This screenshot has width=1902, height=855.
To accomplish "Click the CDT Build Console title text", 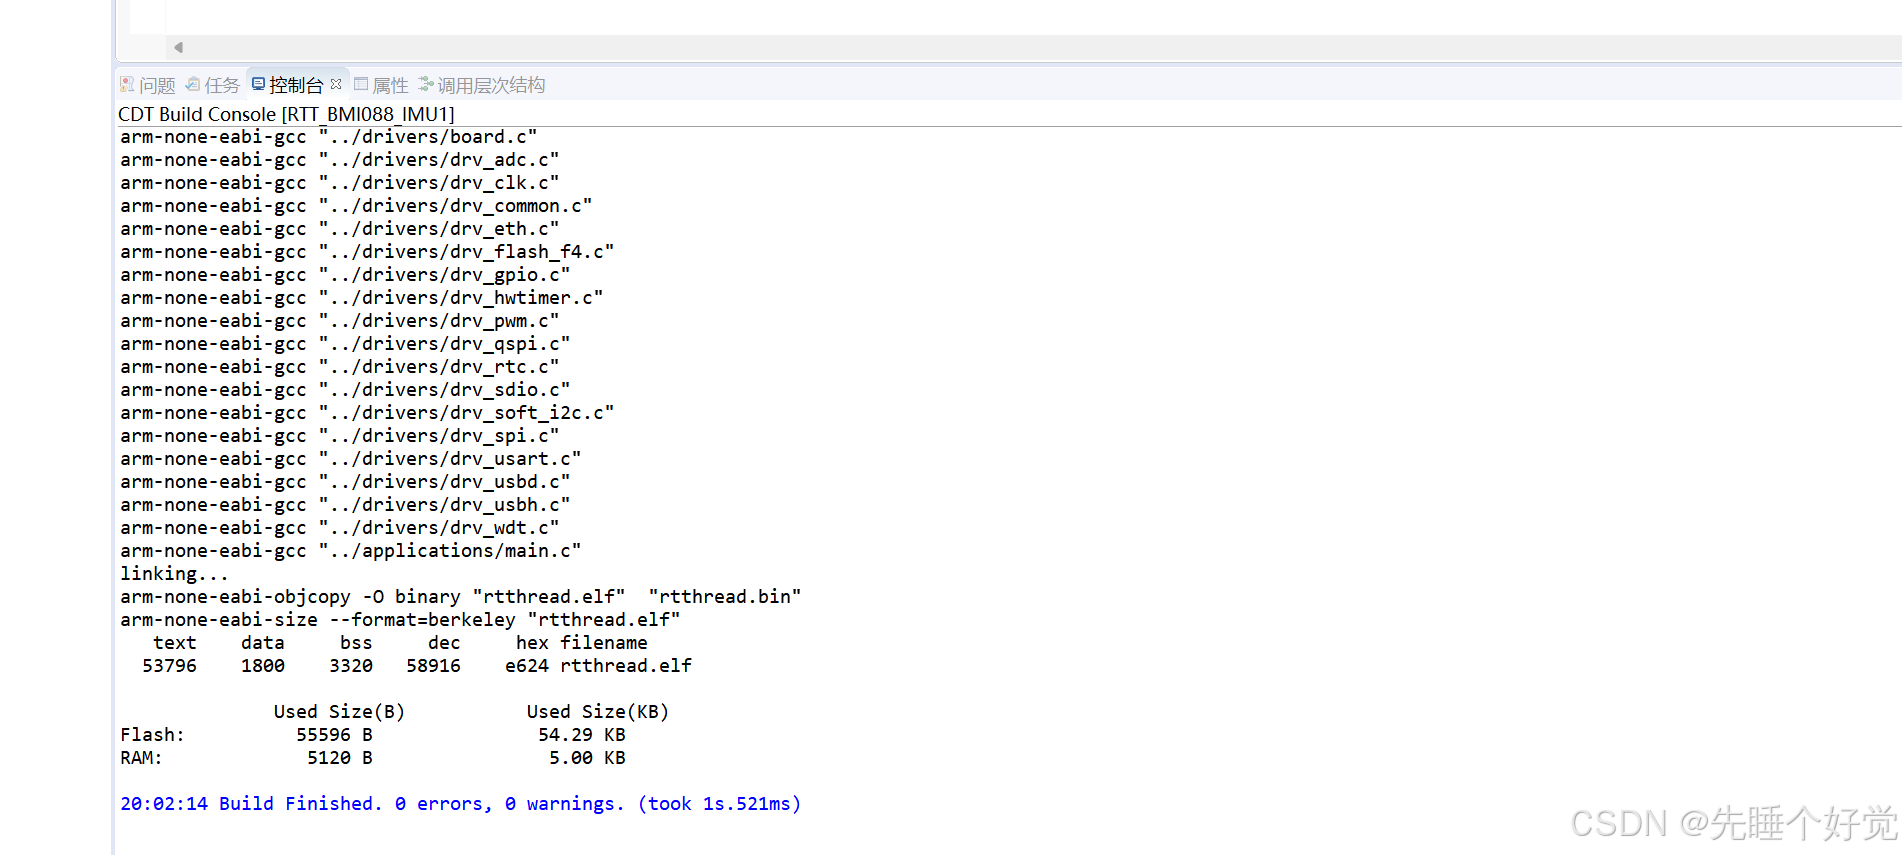I will (286, 114).
